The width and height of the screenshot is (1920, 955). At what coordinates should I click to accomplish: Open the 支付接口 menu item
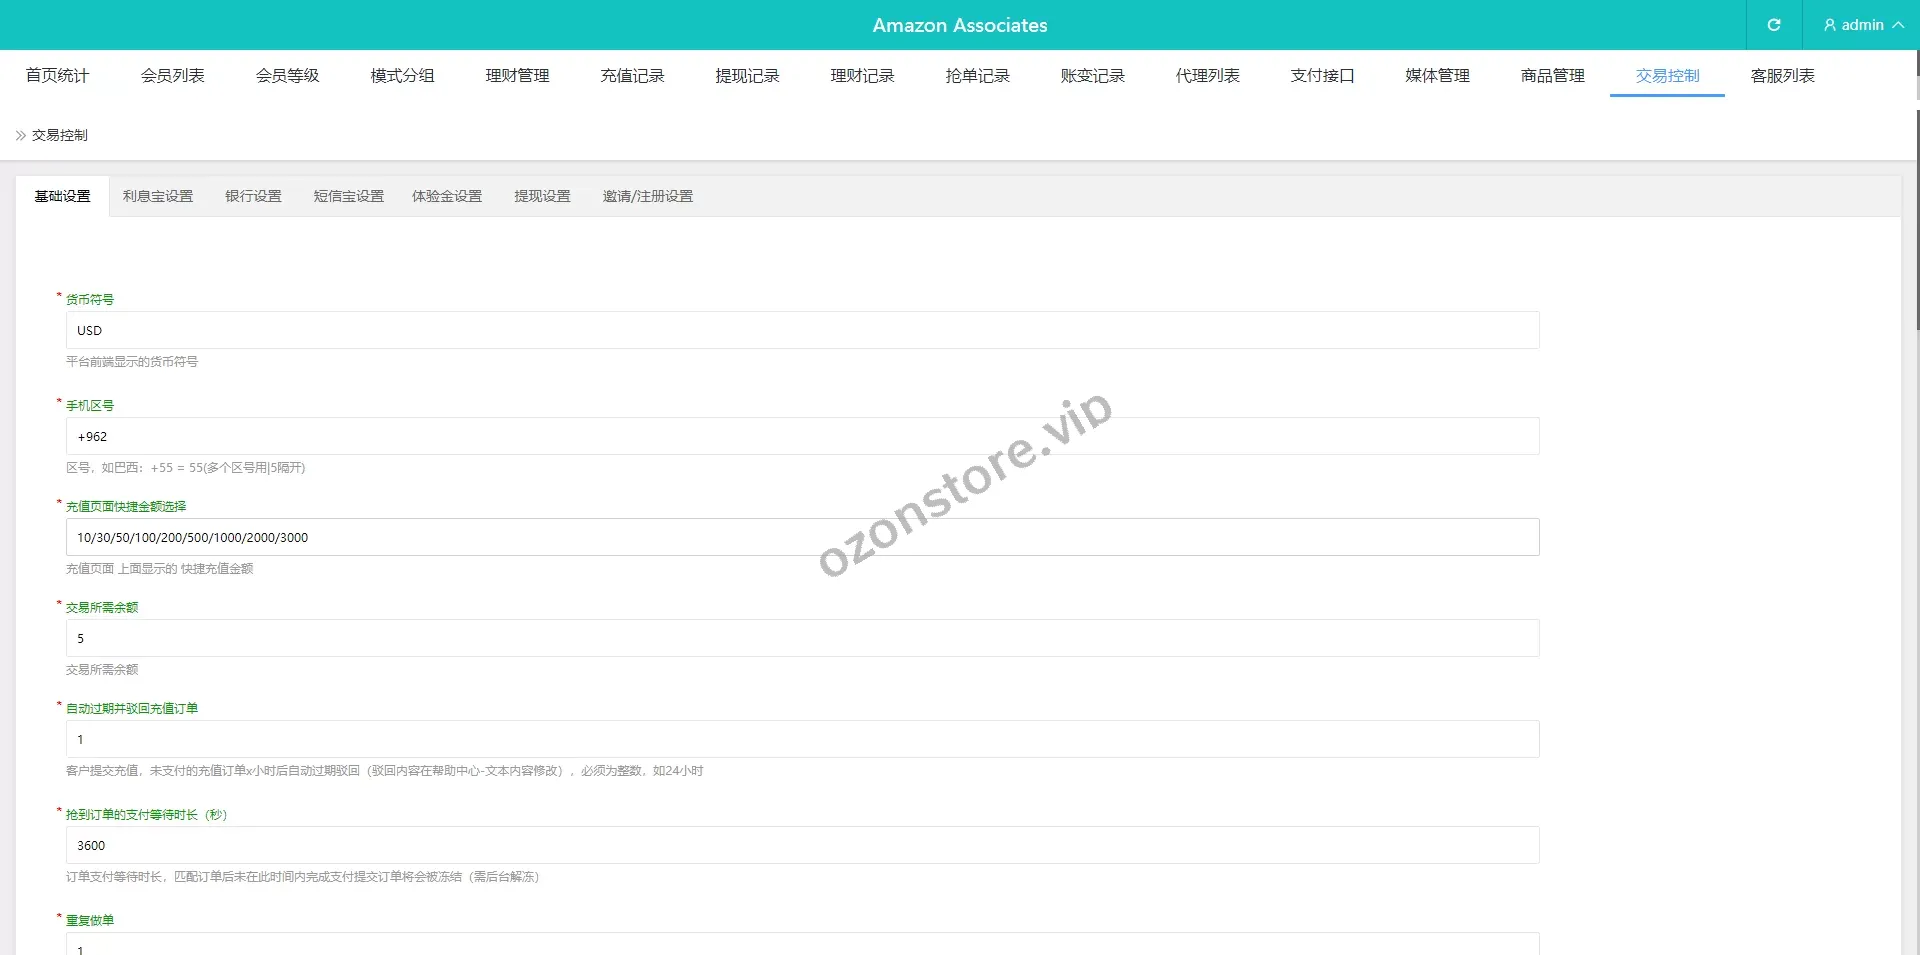[1321, 75]
